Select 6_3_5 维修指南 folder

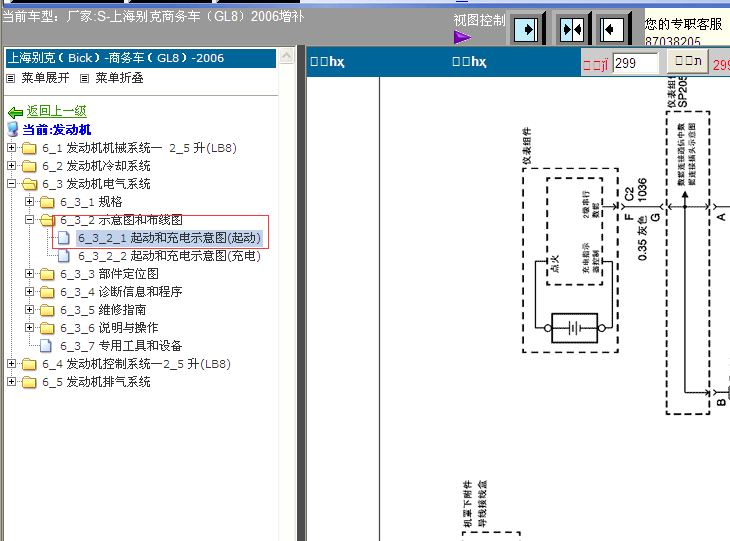pos(103,310)
